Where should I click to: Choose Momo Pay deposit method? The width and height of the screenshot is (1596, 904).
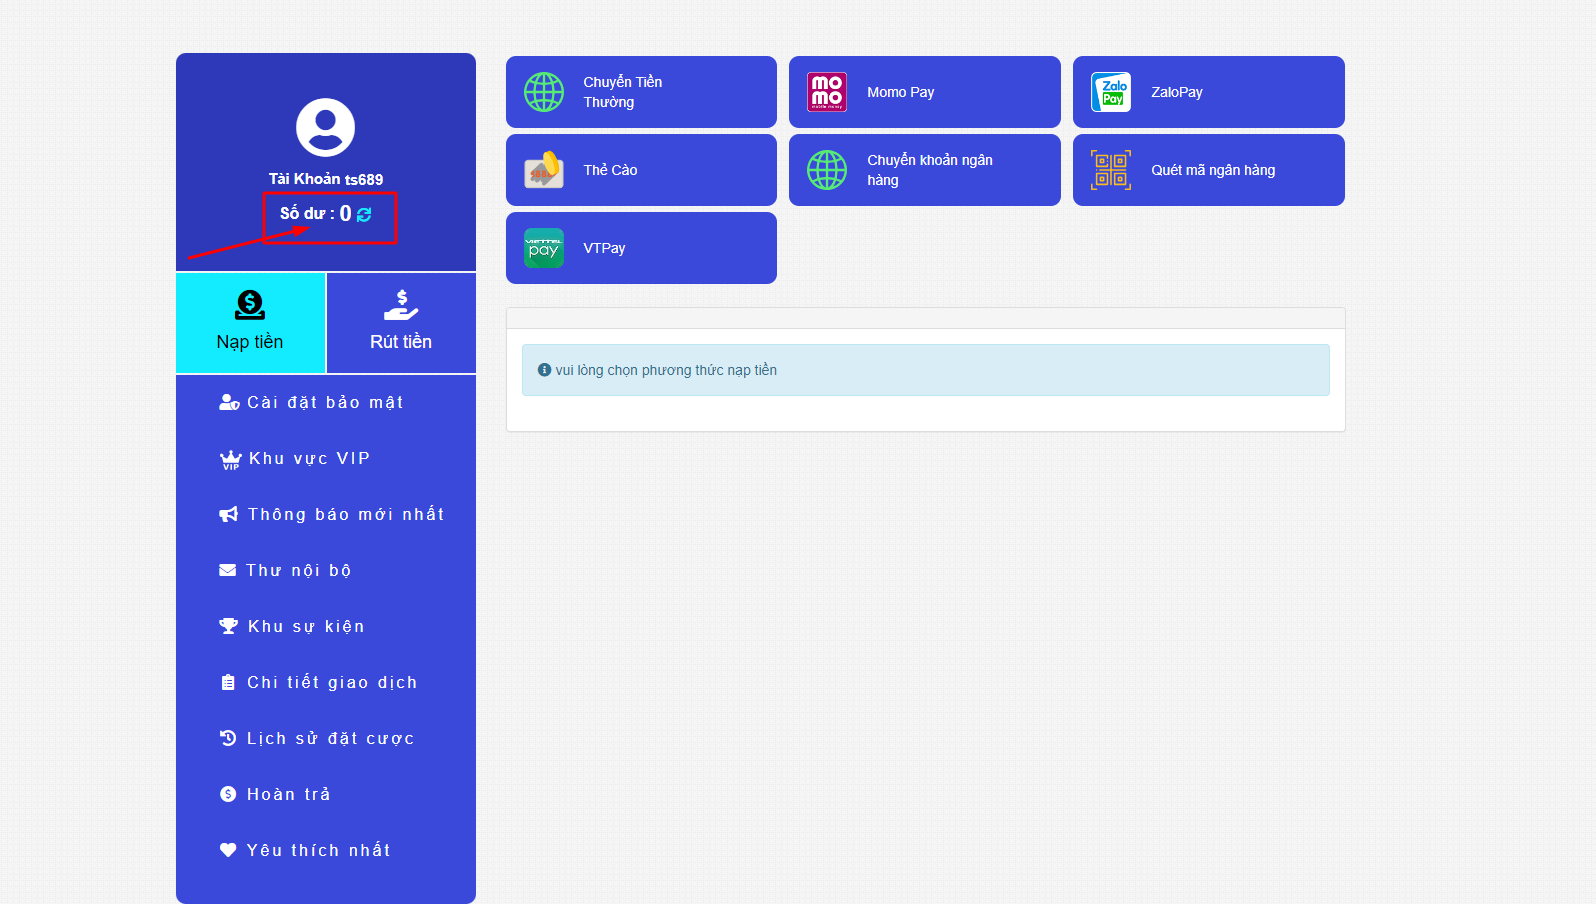tap(925, 92)
